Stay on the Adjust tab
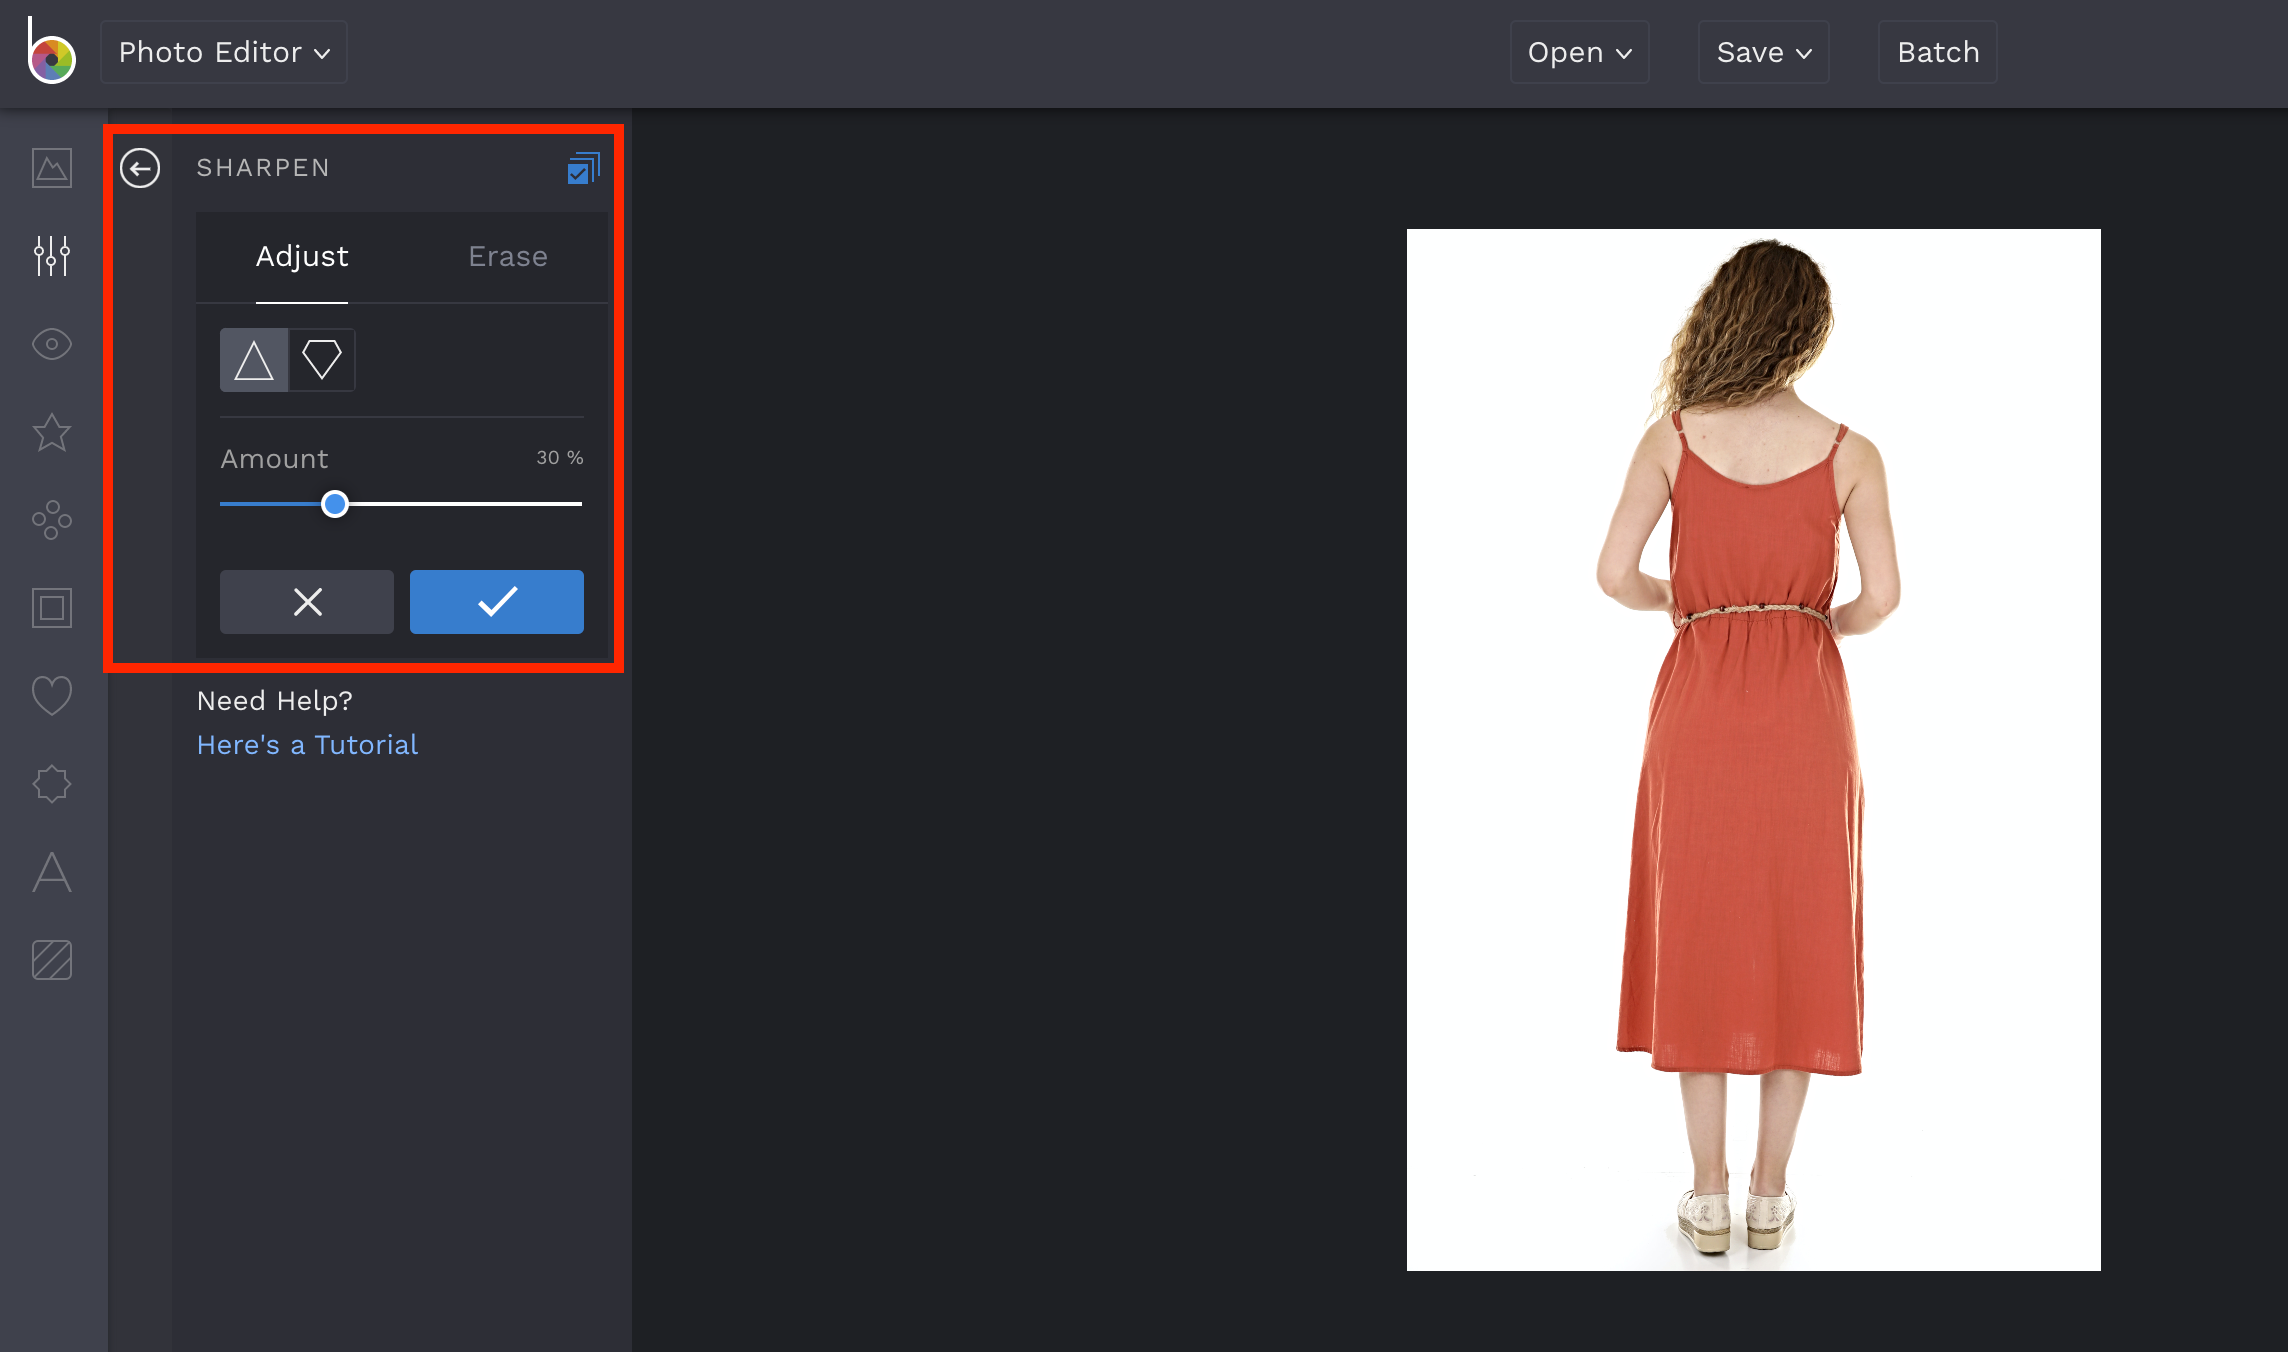Viewport: 2288px width, 1352px height. tap(302, 256)
